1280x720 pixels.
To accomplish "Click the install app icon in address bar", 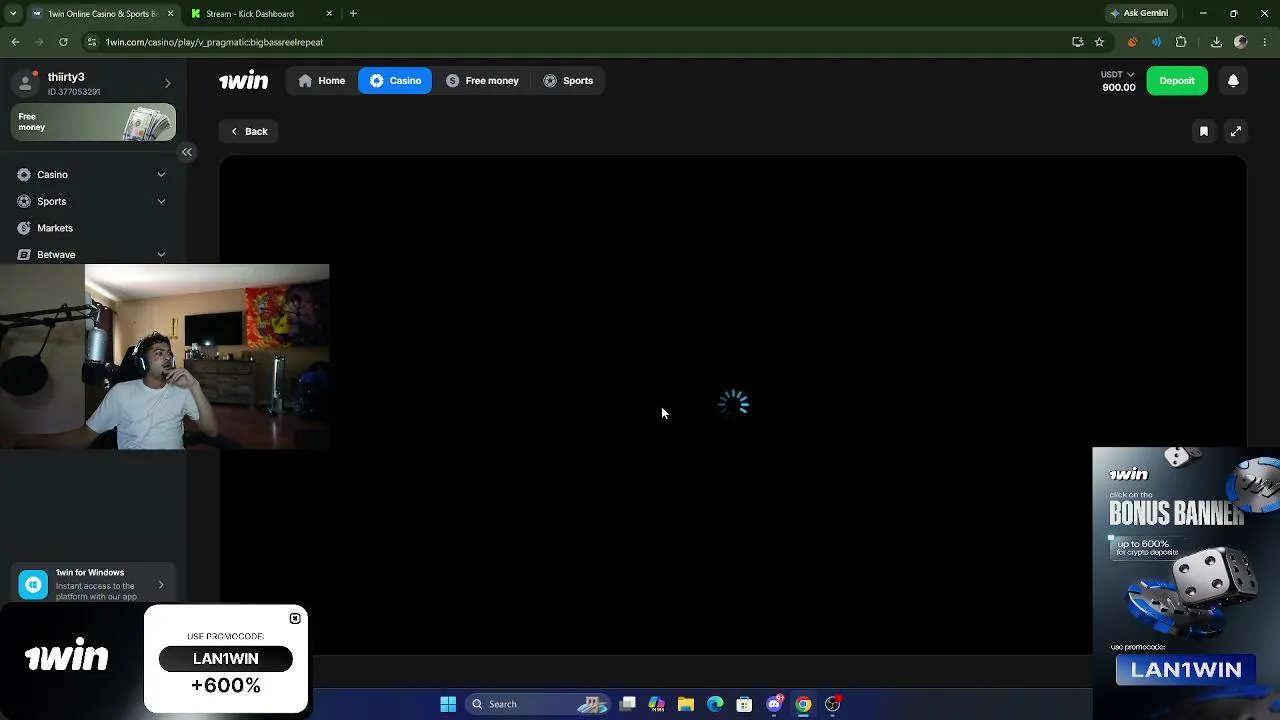I will coord(1077,42).
